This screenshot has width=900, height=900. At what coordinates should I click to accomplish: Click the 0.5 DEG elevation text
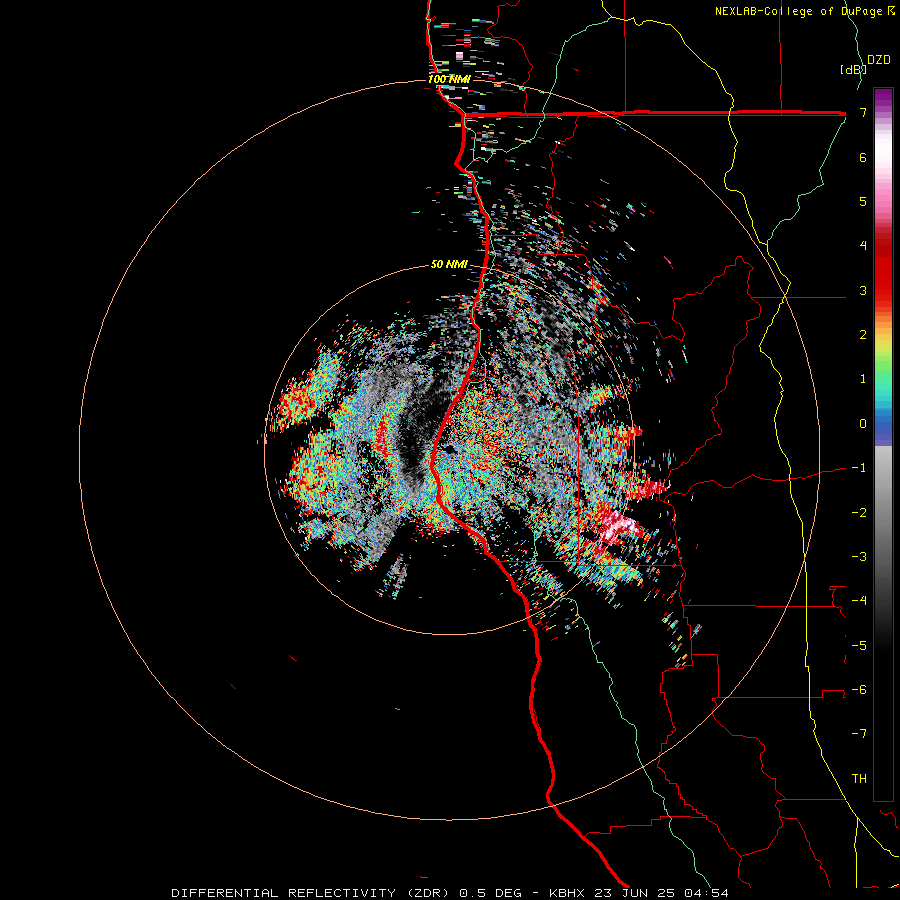click(490, 893)
